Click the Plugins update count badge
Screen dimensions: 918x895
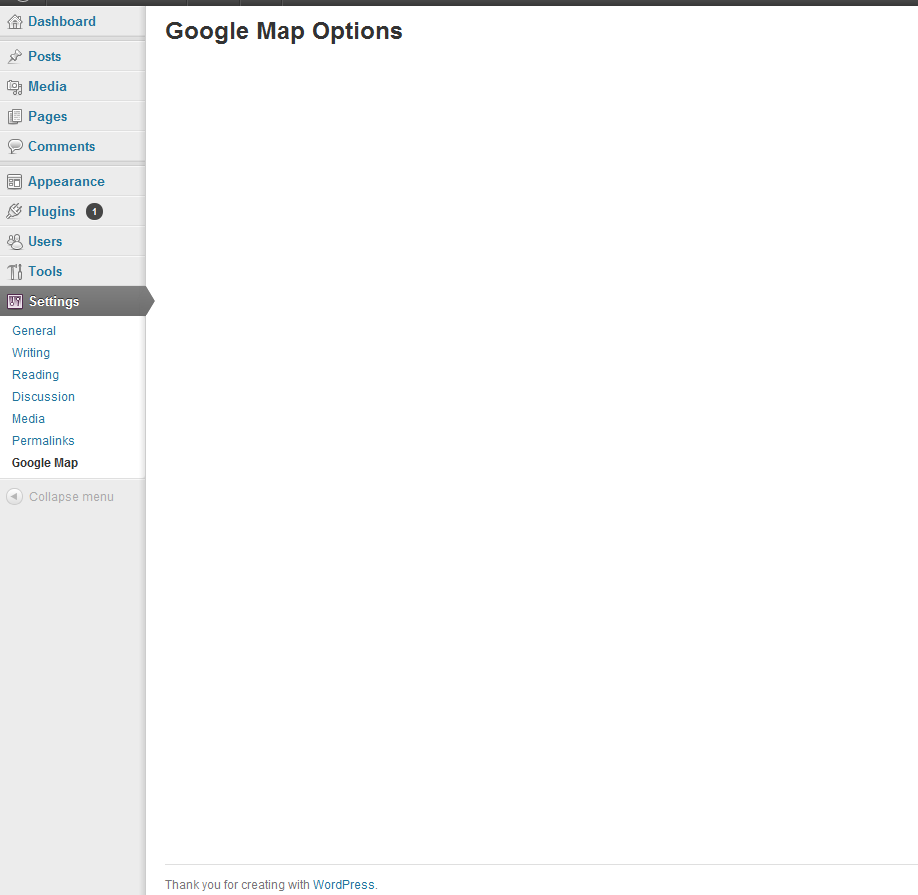[x=94, y=211]
